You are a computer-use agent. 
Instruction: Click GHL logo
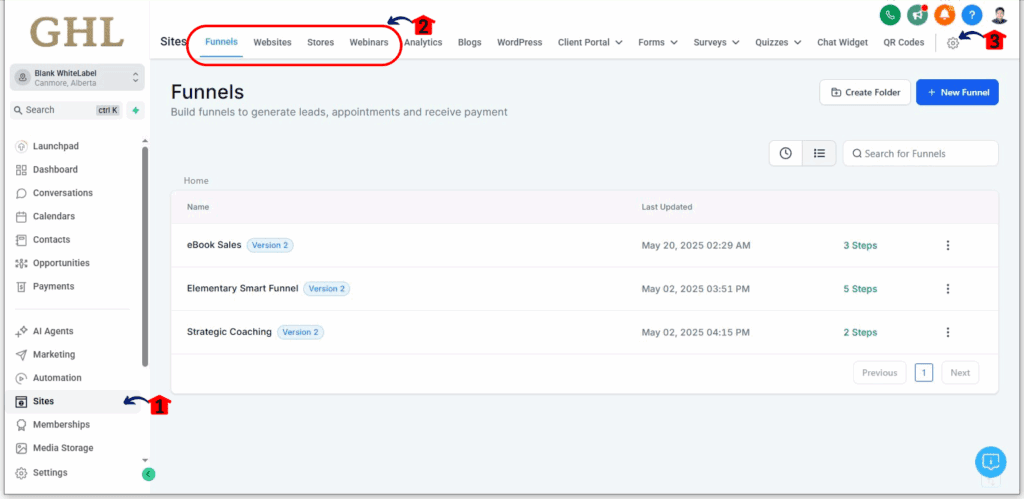[77, 31]
